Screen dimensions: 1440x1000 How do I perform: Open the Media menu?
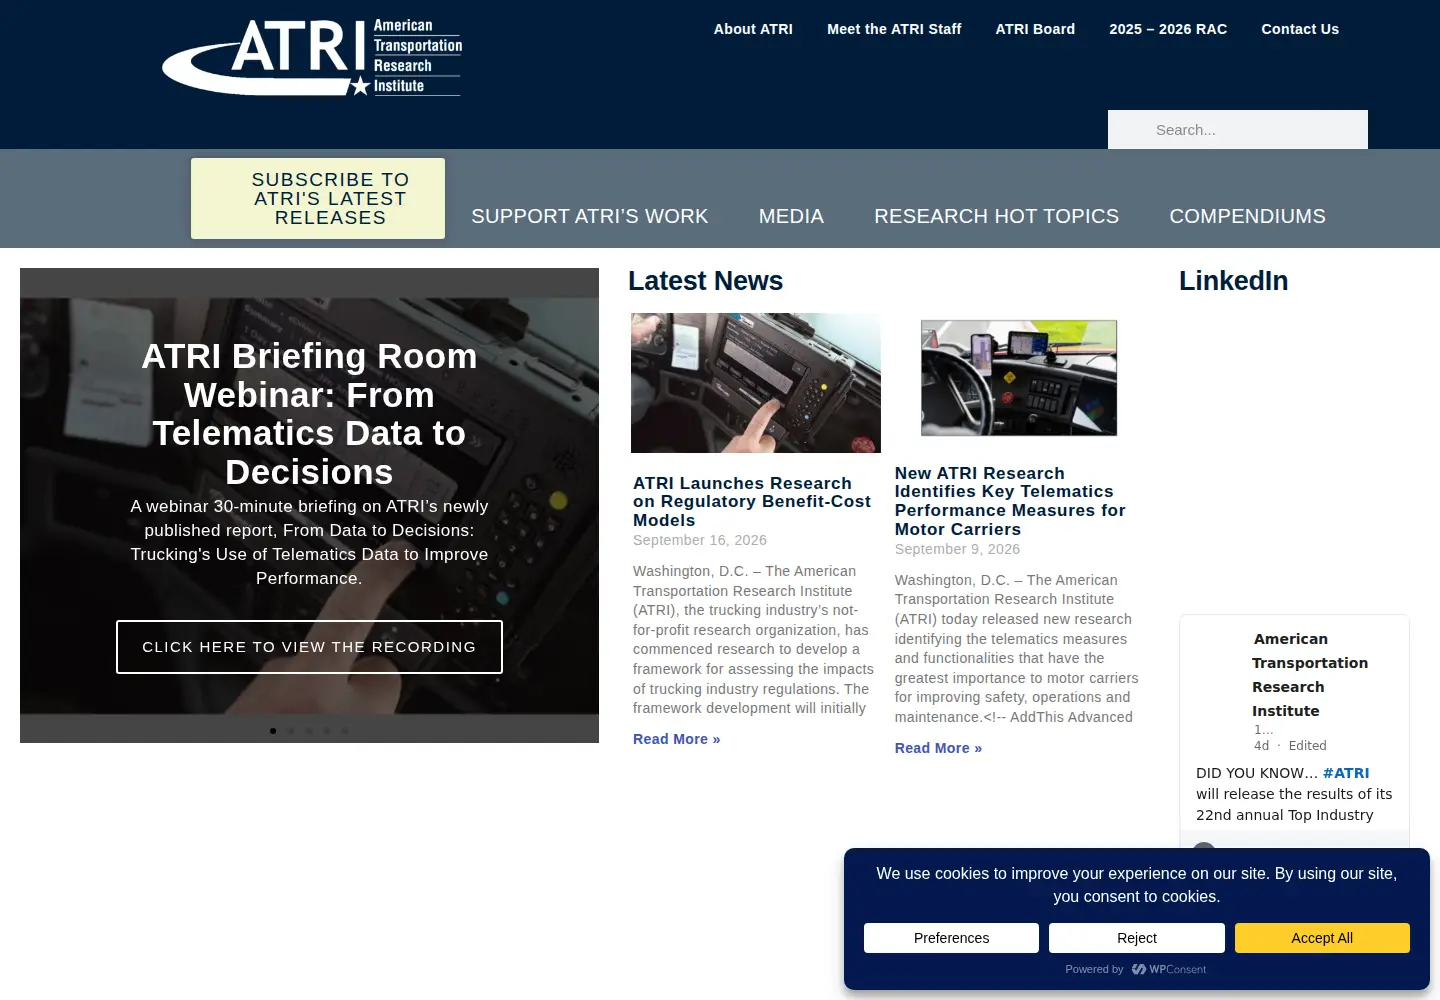pyautogui.click(x=791, y=216)
